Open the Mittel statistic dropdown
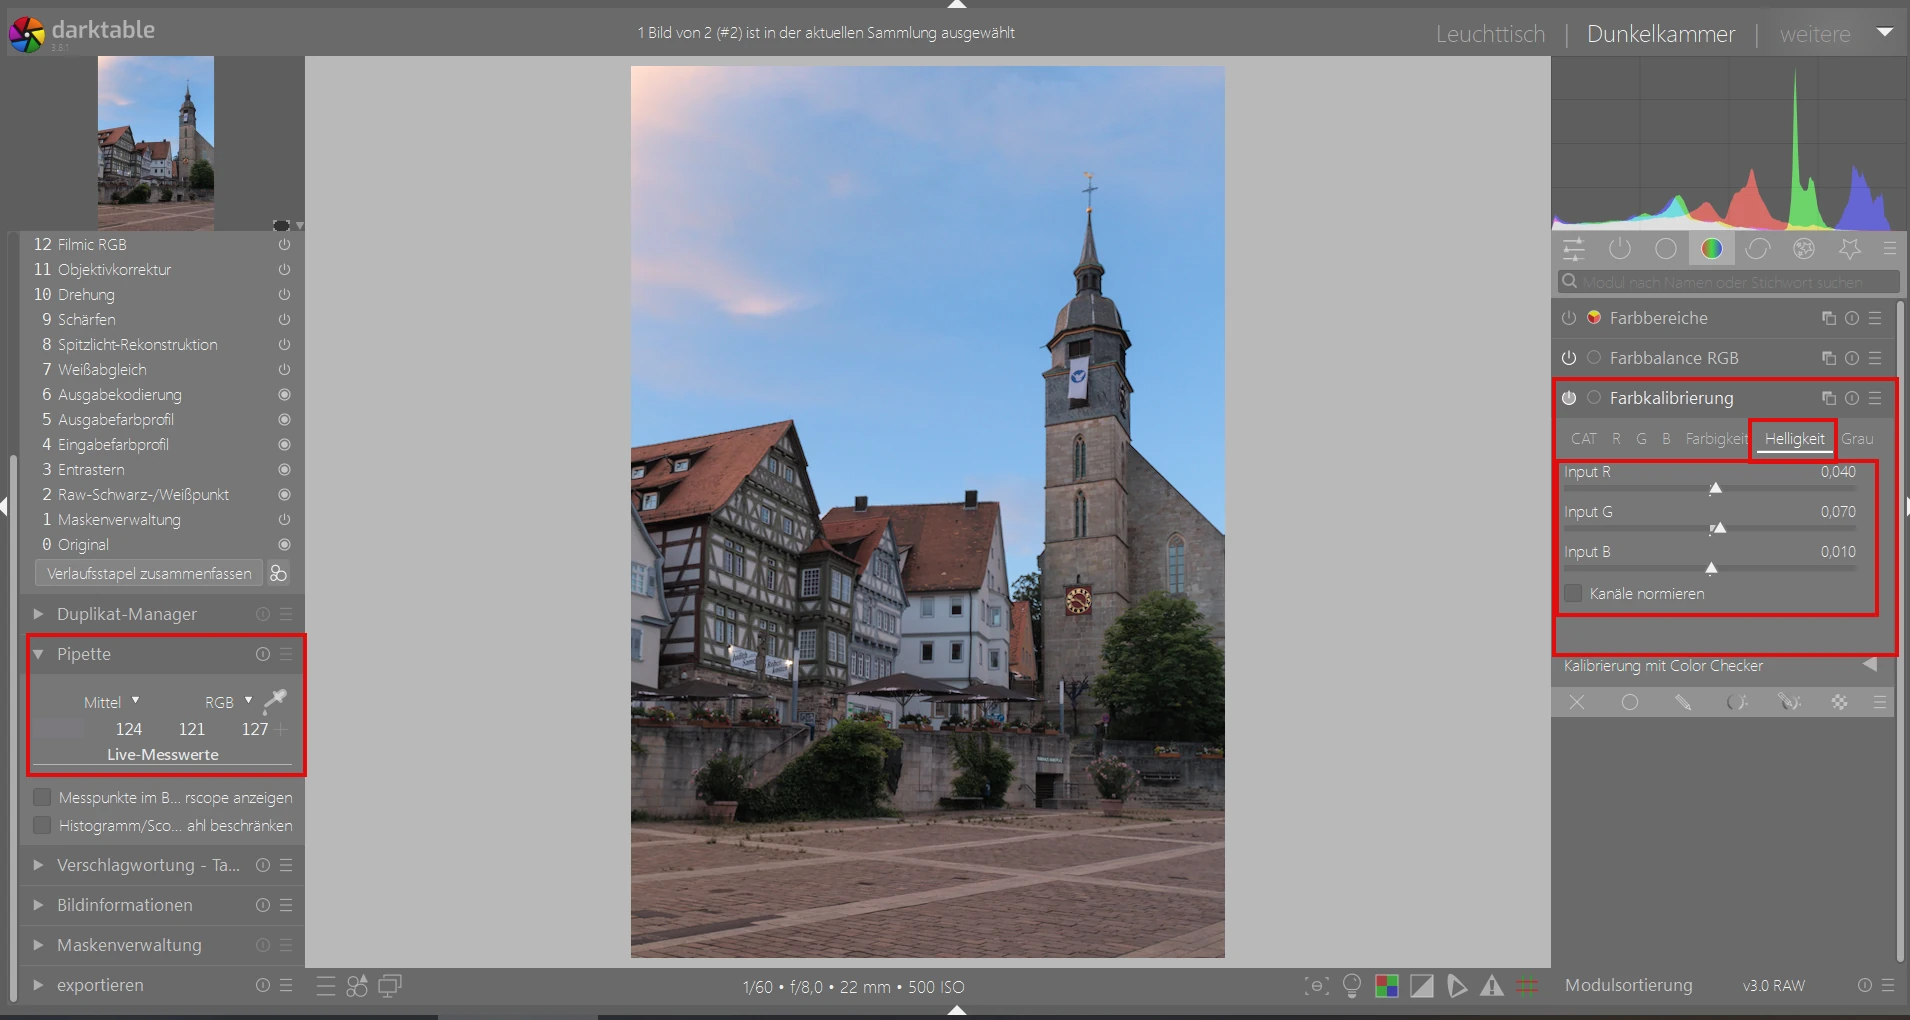1910x1020 pixels. [111, 702]
